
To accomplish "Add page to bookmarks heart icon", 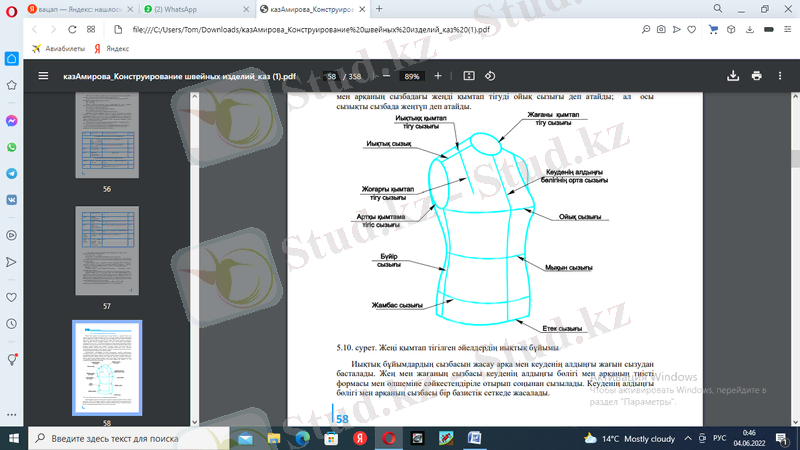I will (x=691, y=30).
